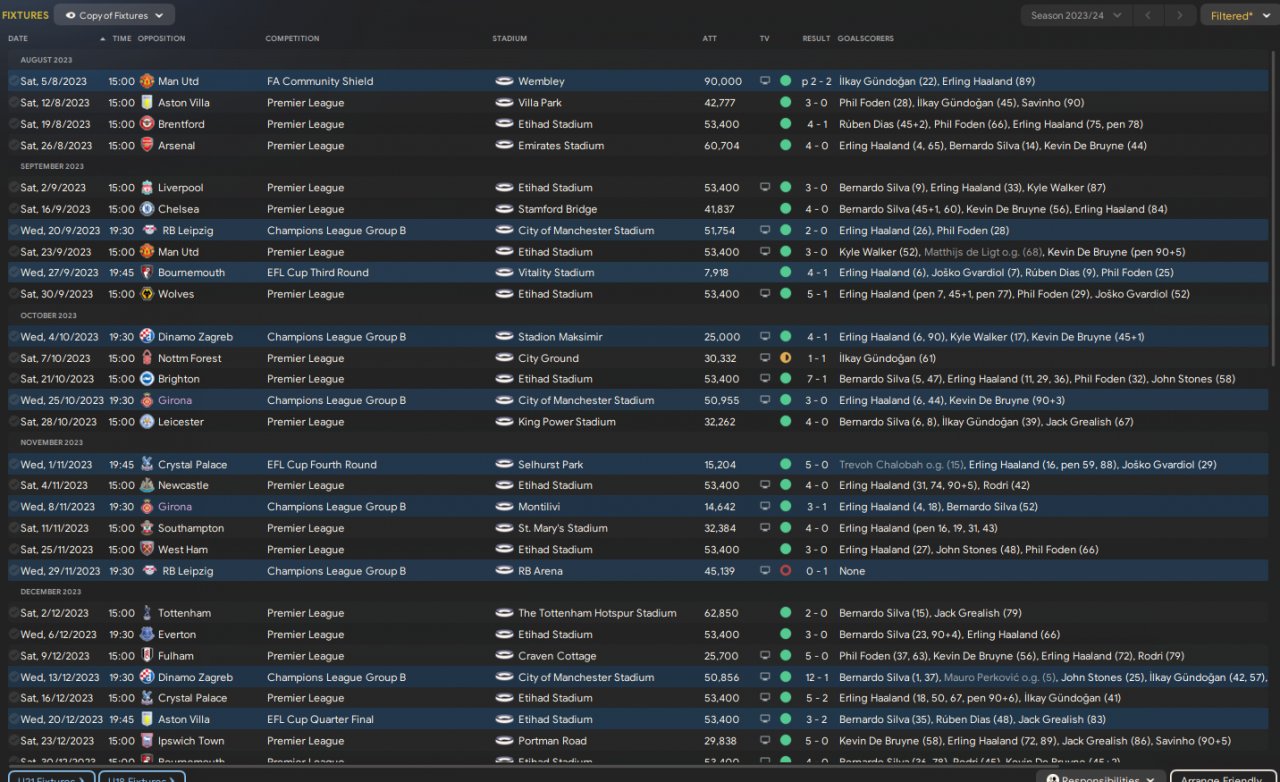The image size is (1280, 782).
Task: Open the Girona link in October Champions League fixture
Action: [175, 400]
